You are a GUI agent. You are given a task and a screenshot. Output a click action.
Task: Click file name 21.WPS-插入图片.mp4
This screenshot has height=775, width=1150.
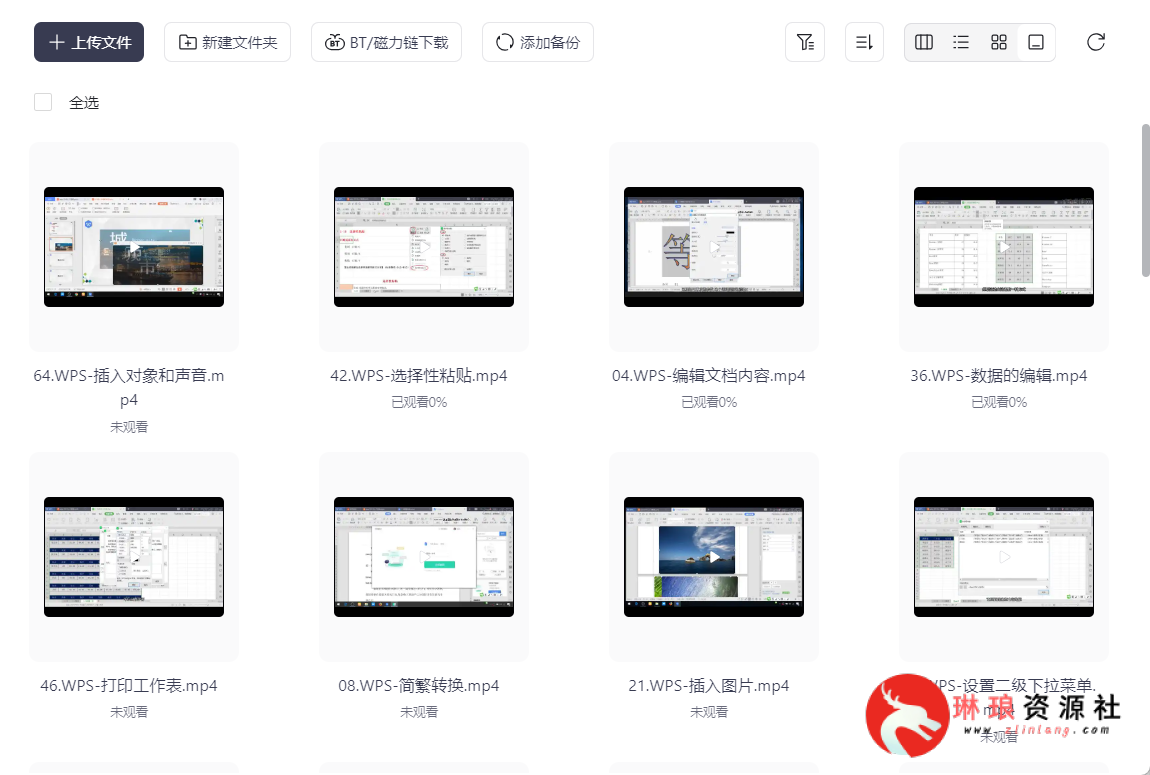(x=708, y=686)
